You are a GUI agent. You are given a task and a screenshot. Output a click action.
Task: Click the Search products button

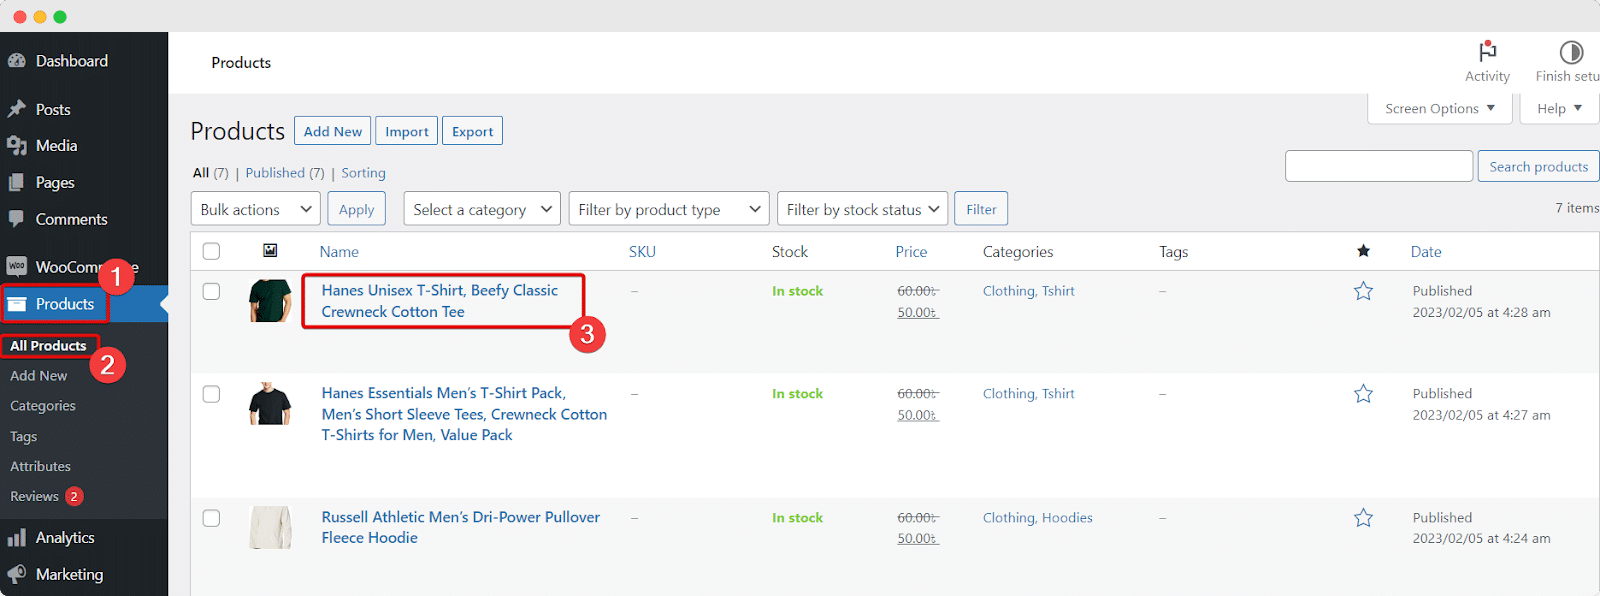pos(1538,166)
